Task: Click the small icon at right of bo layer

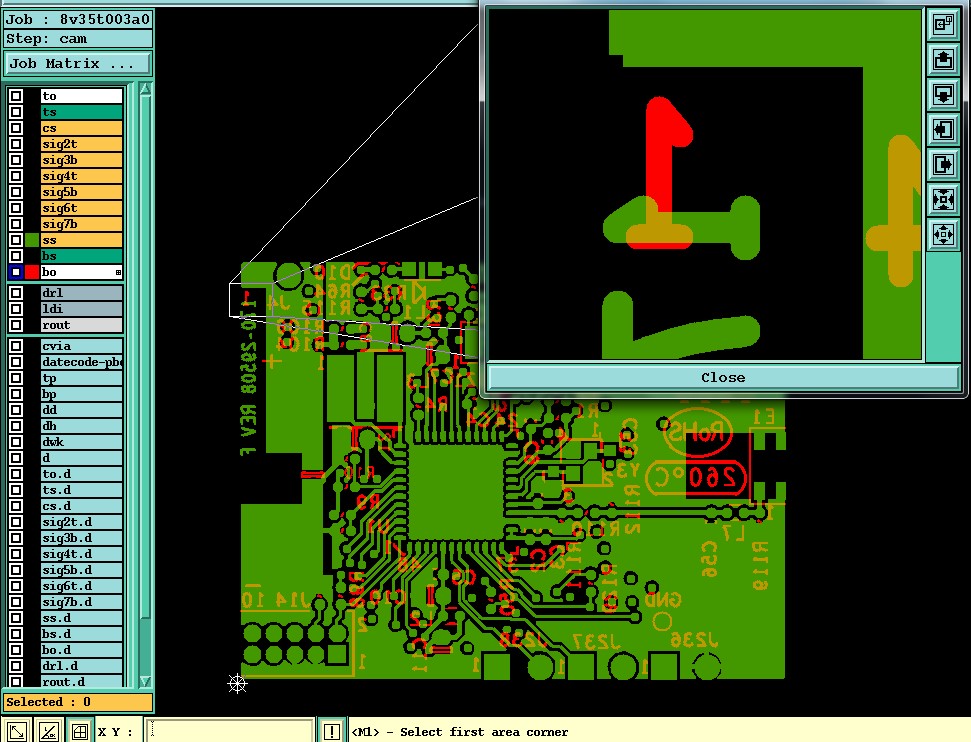Action: [118, 272]
